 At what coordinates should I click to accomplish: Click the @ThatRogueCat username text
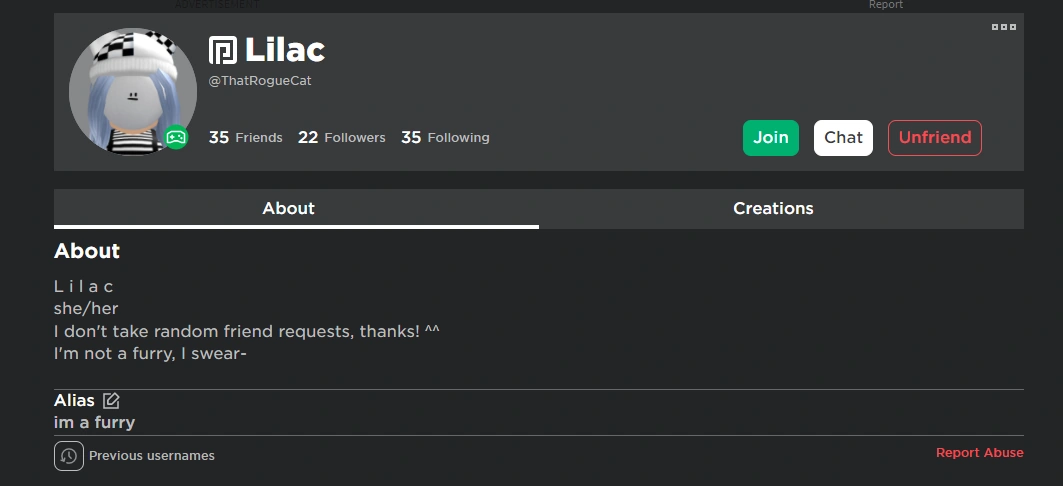tap(260, 81)
